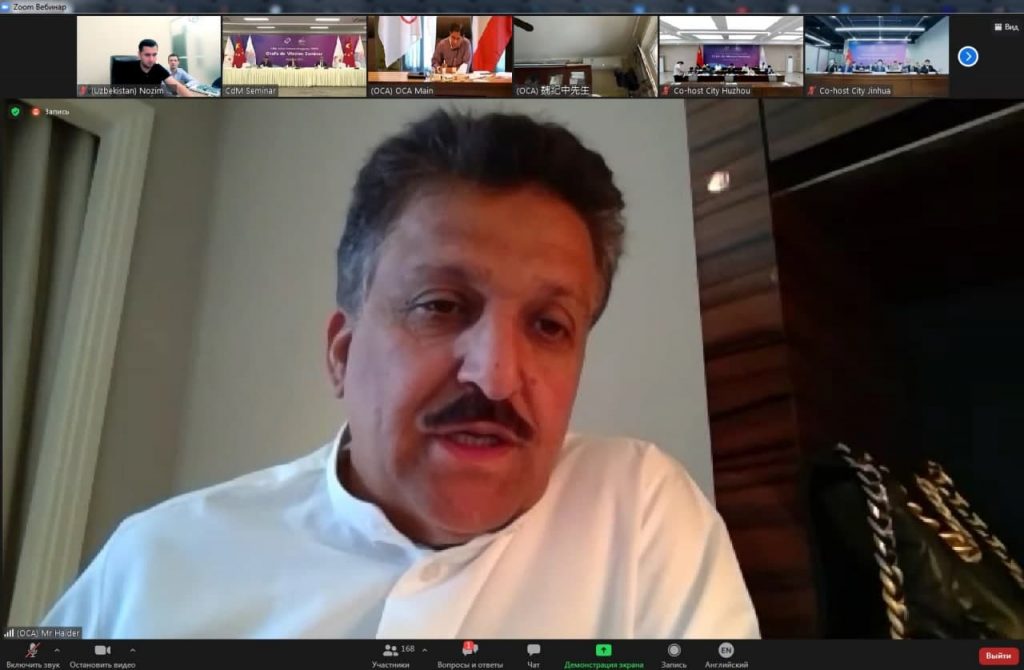The width and height of the screenshot is (1024, 670).
Task: Expand audio options arrow beside microphone
Action: [56, 650]
